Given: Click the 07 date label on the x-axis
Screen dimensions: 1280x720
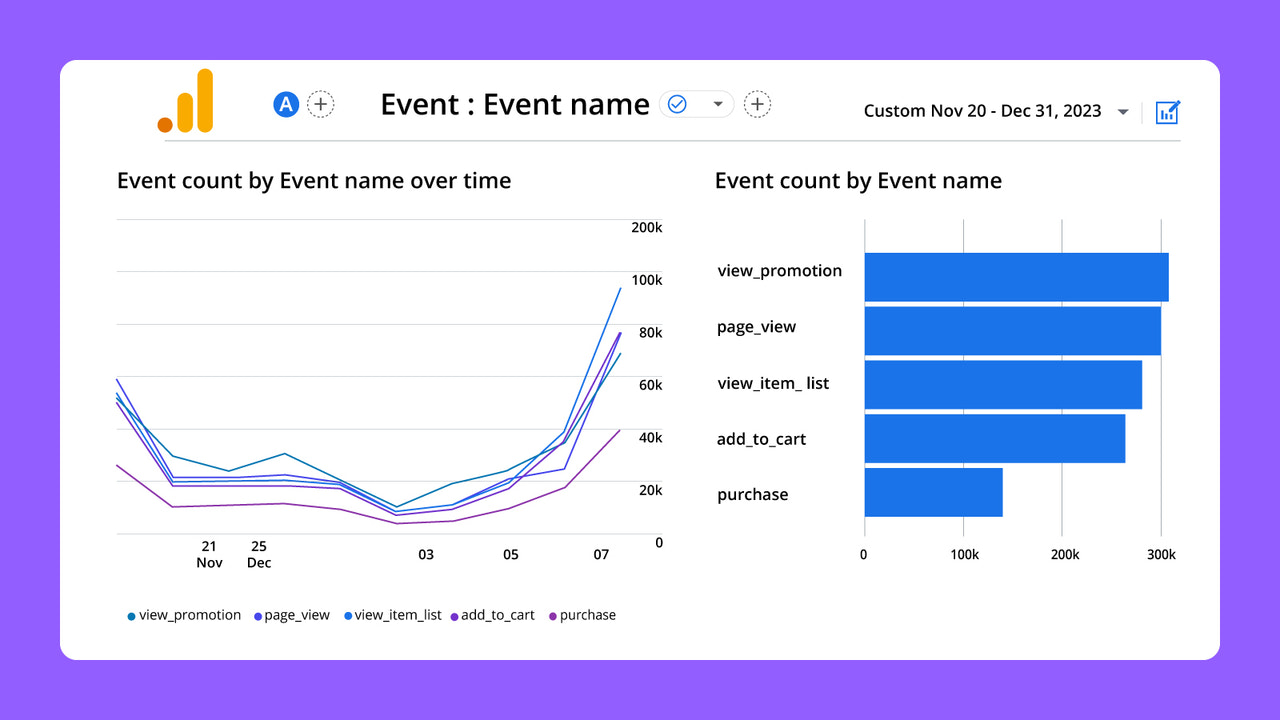Looking at the screenshot, I should [602, 552].
